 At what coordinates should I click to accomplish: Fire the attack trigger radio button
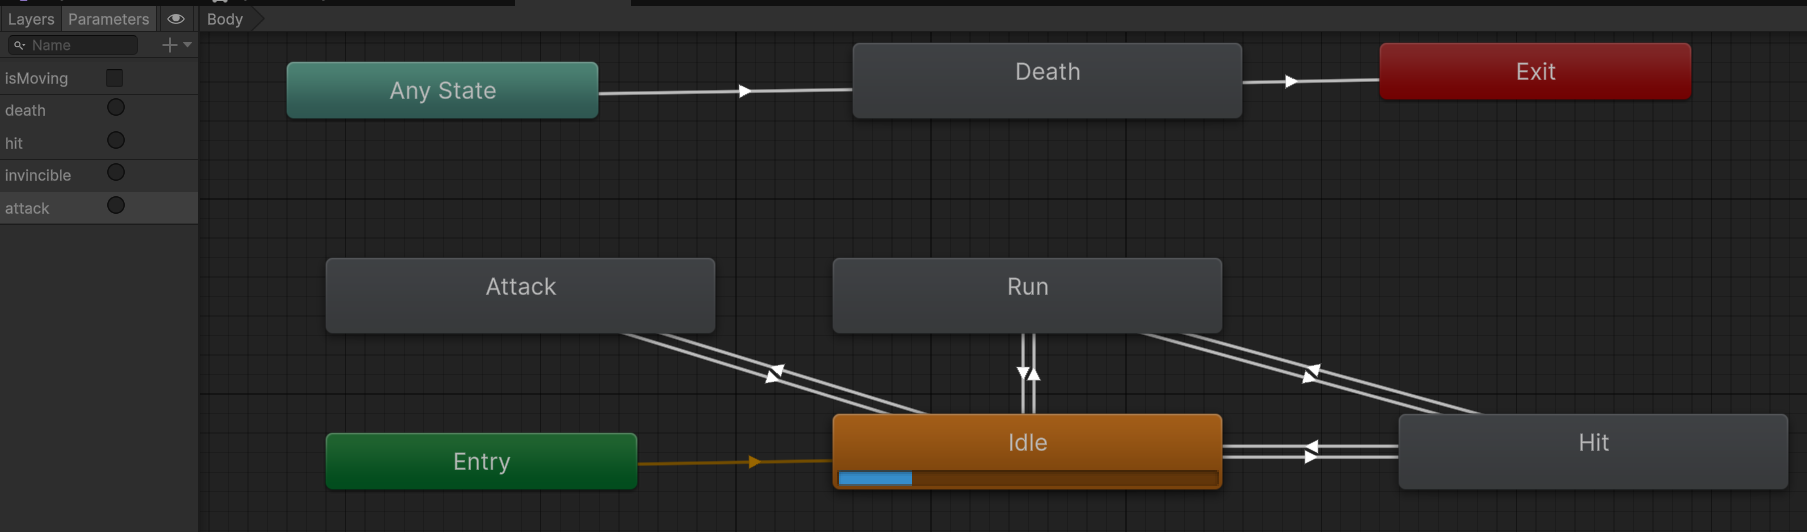click(x=116, y=206)
